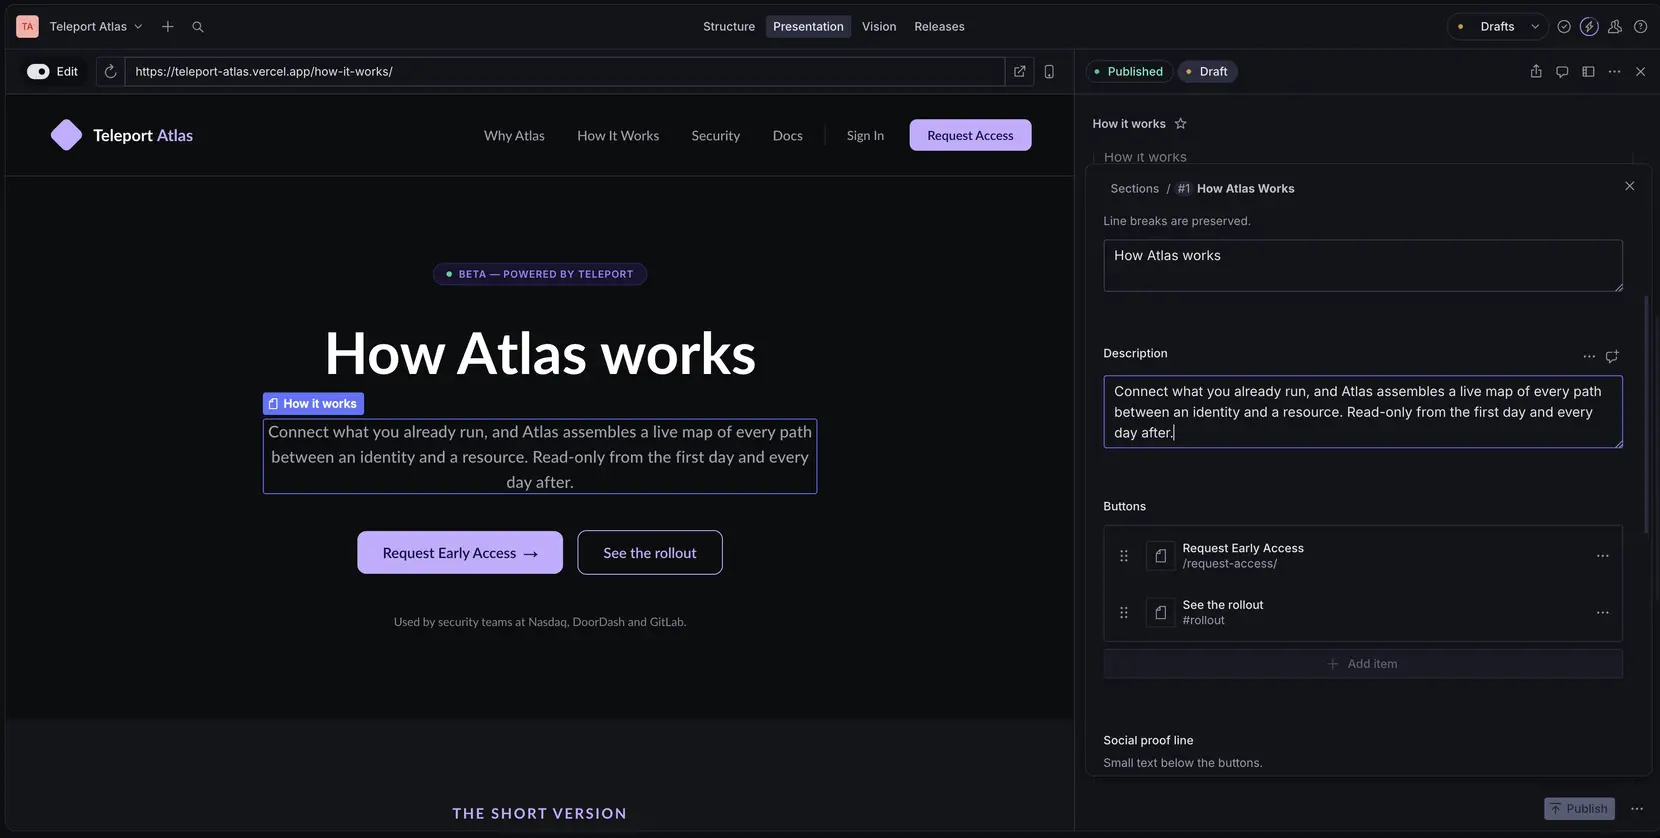The height and width of the screenshot is (838, 1660).
Task: Open Description field ellipsis menu
Action: (x=1589, y=357)
